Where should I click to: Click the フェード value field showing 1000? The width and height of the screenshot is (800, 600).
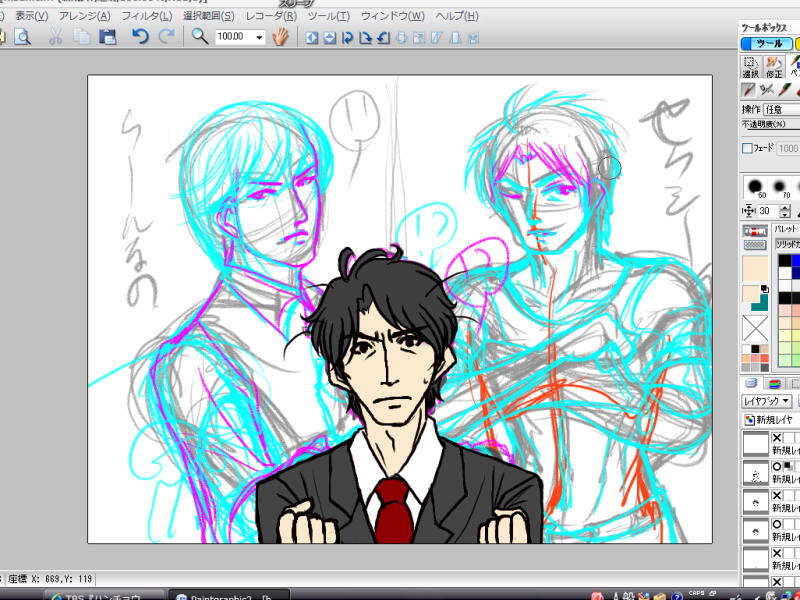click(x=789, y=148)
